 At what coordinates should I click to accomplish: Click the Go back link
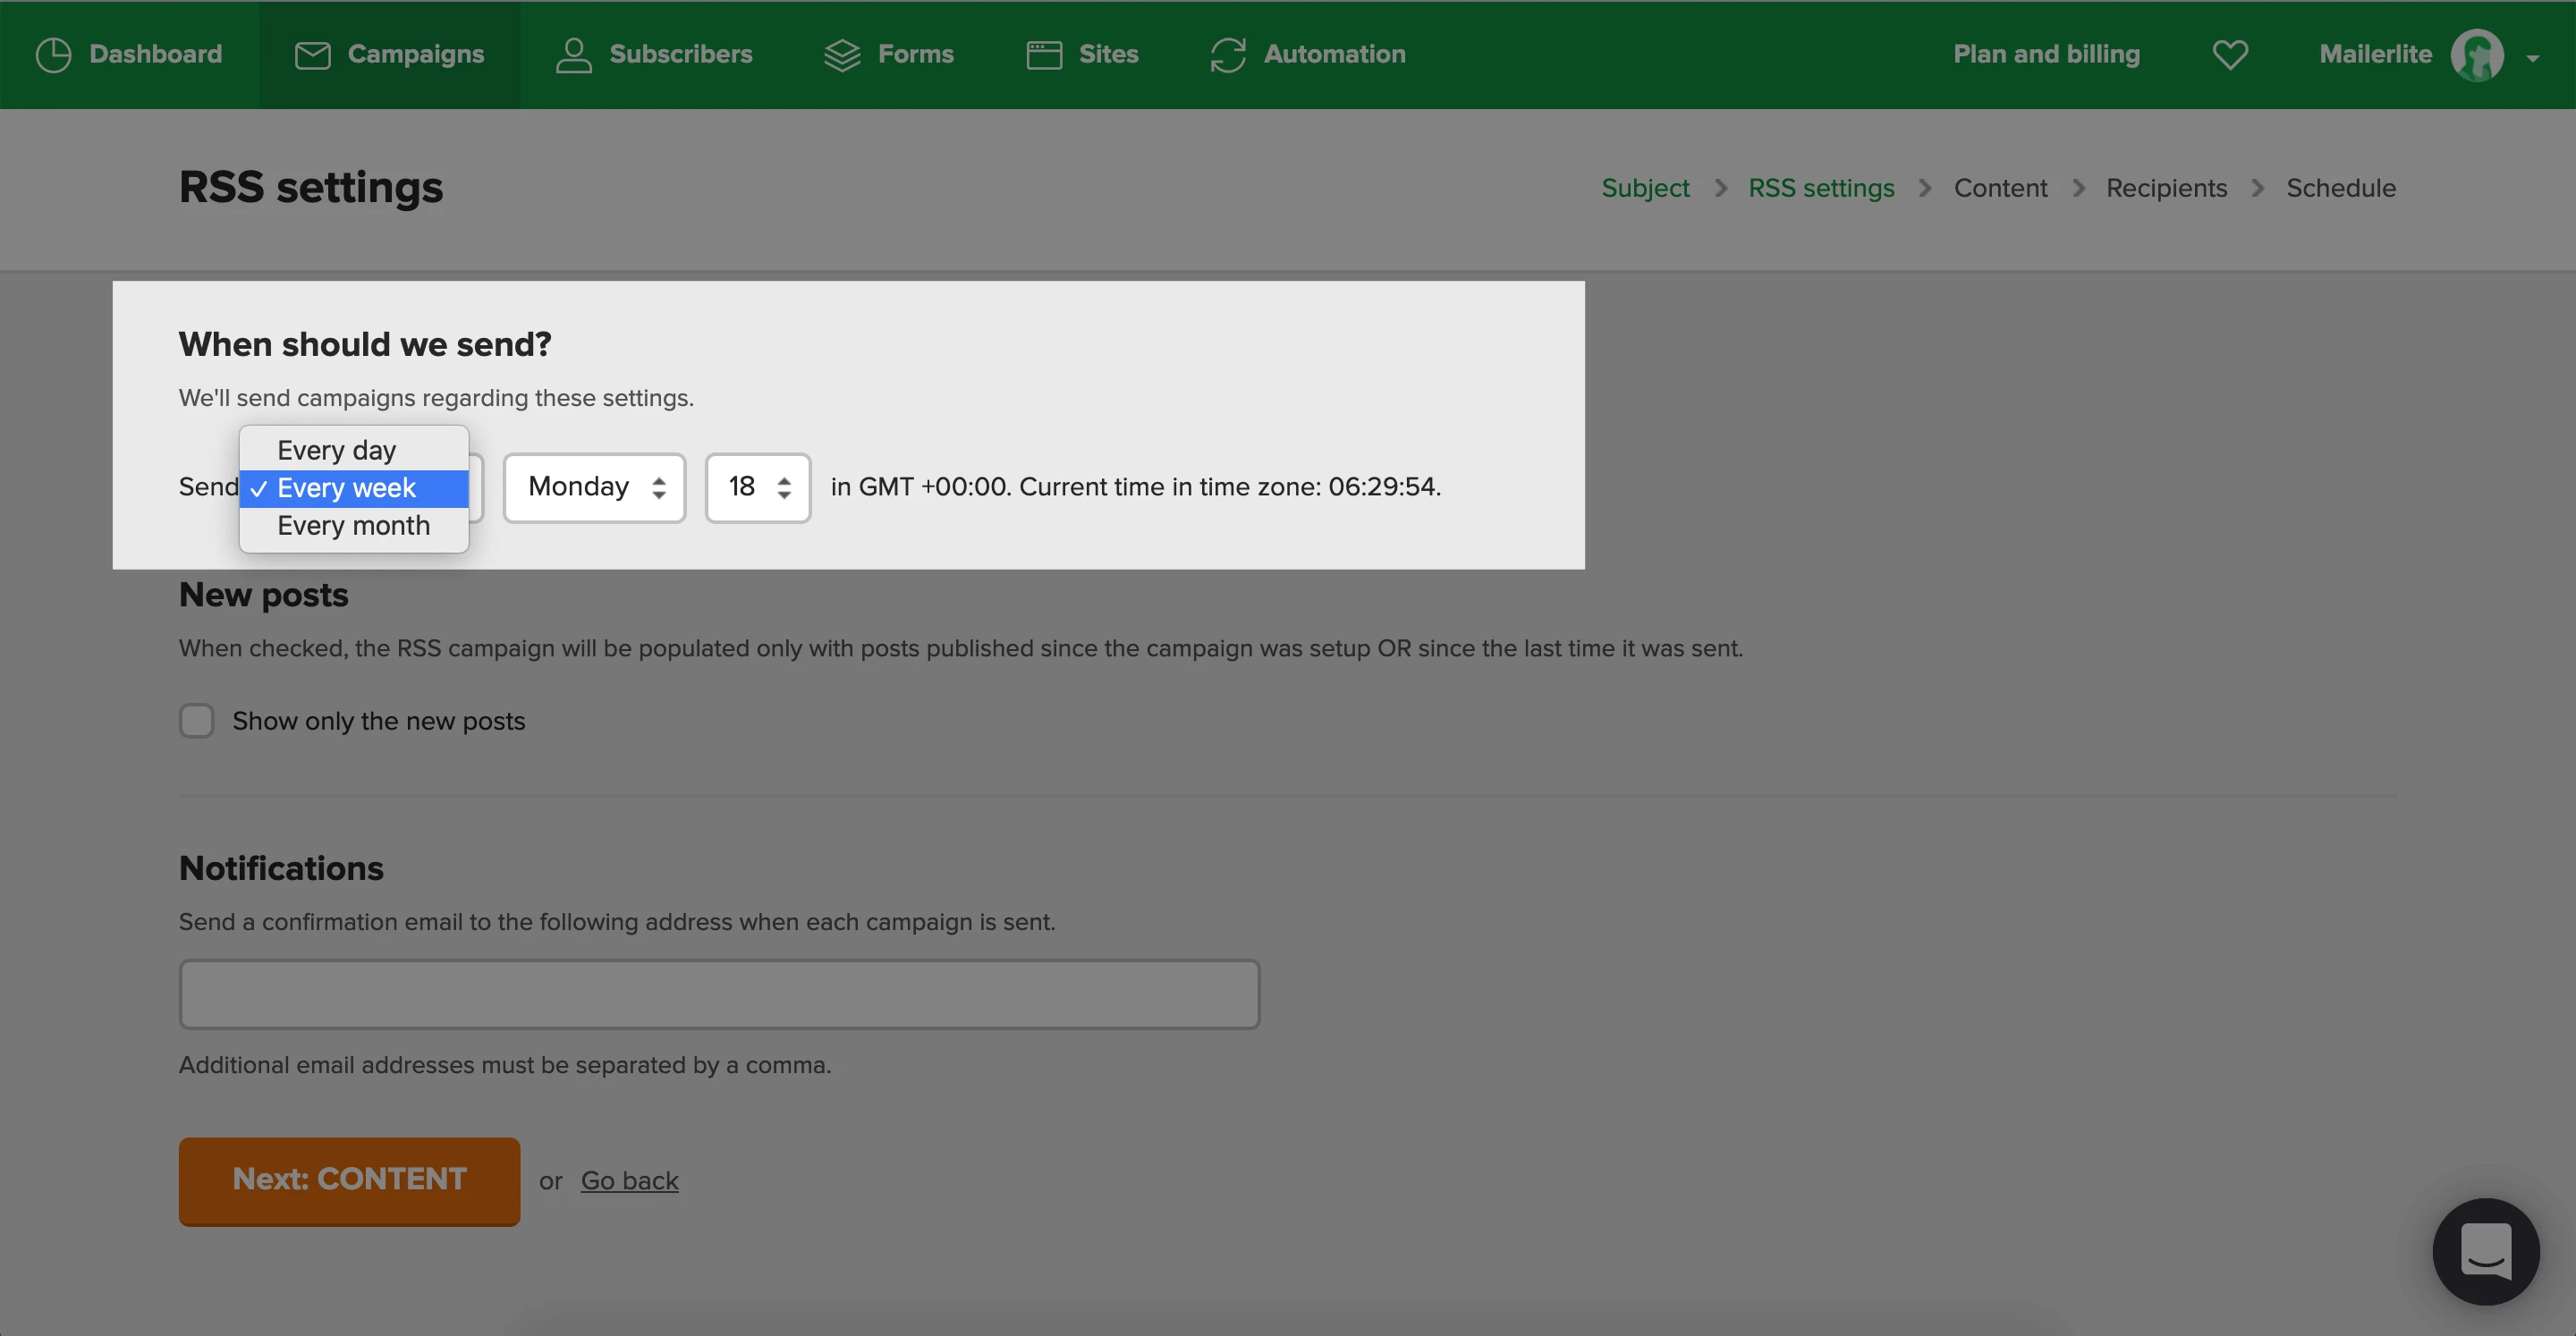coord(629,1180)
